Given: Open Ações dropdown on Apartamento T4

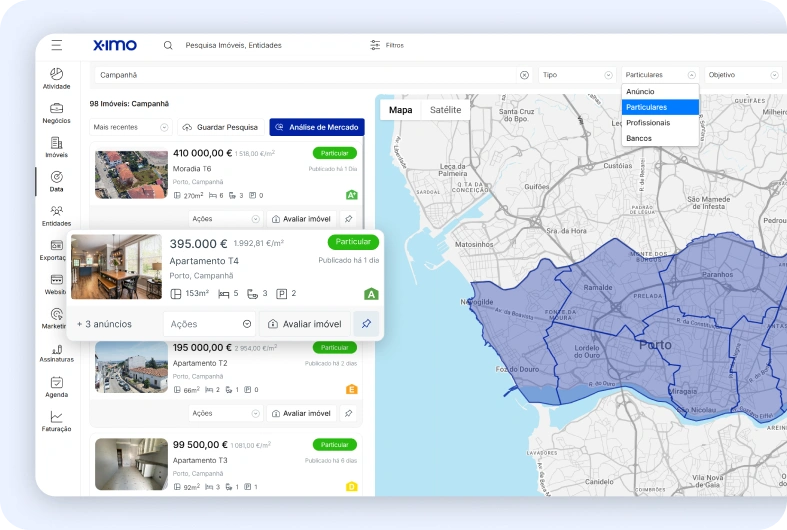Looking at the screenshot, I should pyautogui.click(x=210, y=324).
